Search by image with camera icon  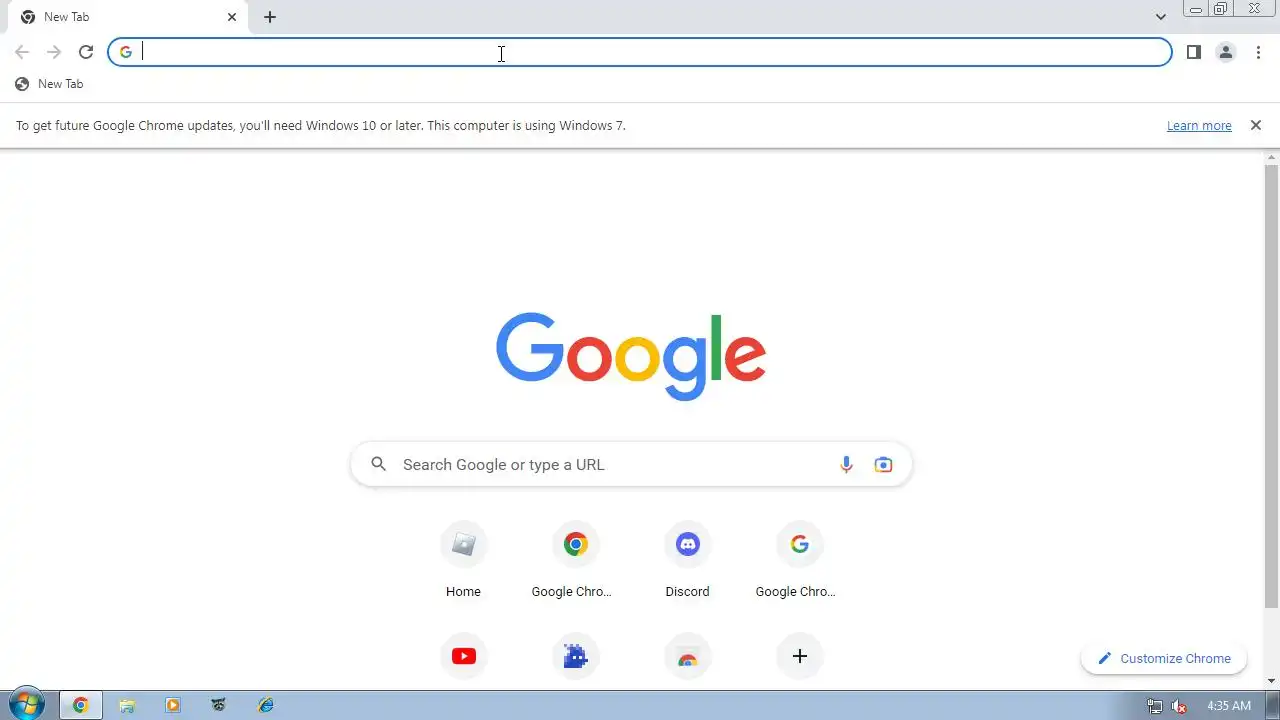point(883,464)
